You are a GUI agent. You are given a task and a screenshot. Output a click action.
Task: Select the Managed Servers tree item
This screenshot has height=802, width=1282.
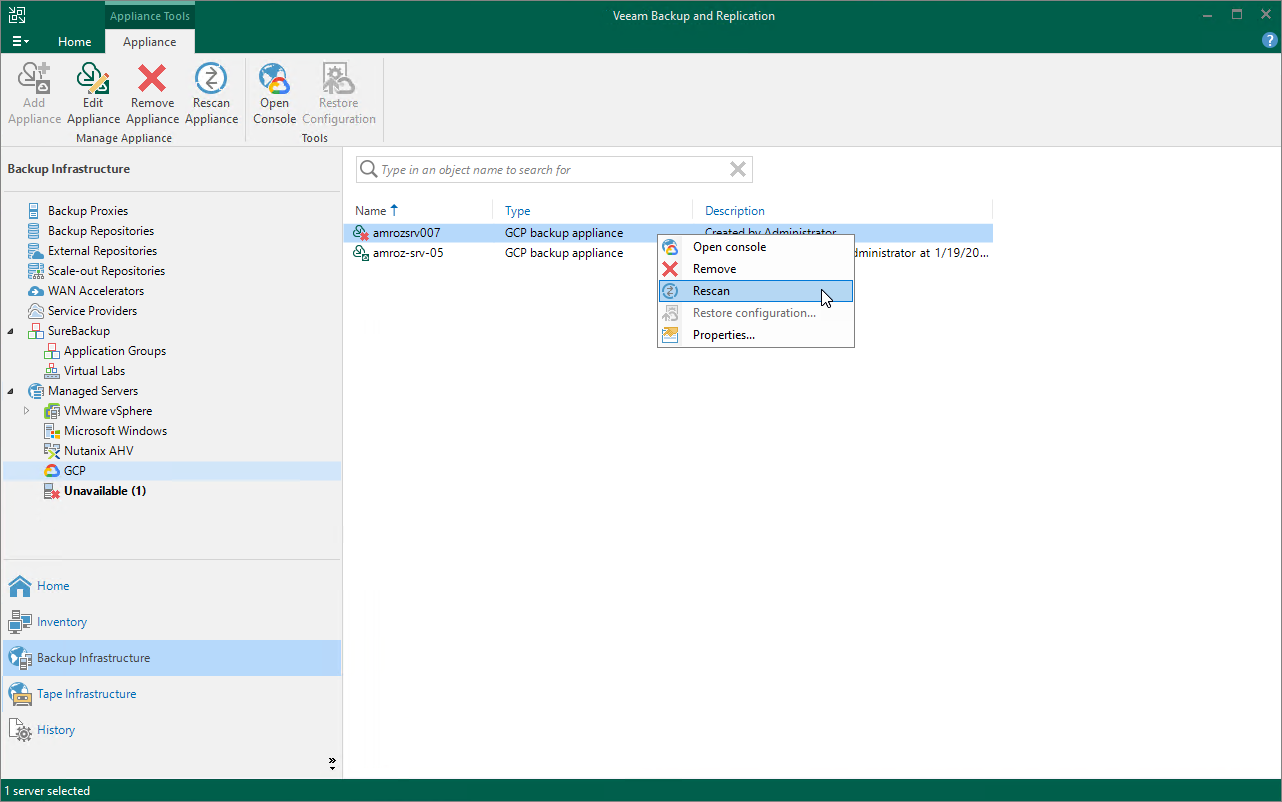click(93, 391)
